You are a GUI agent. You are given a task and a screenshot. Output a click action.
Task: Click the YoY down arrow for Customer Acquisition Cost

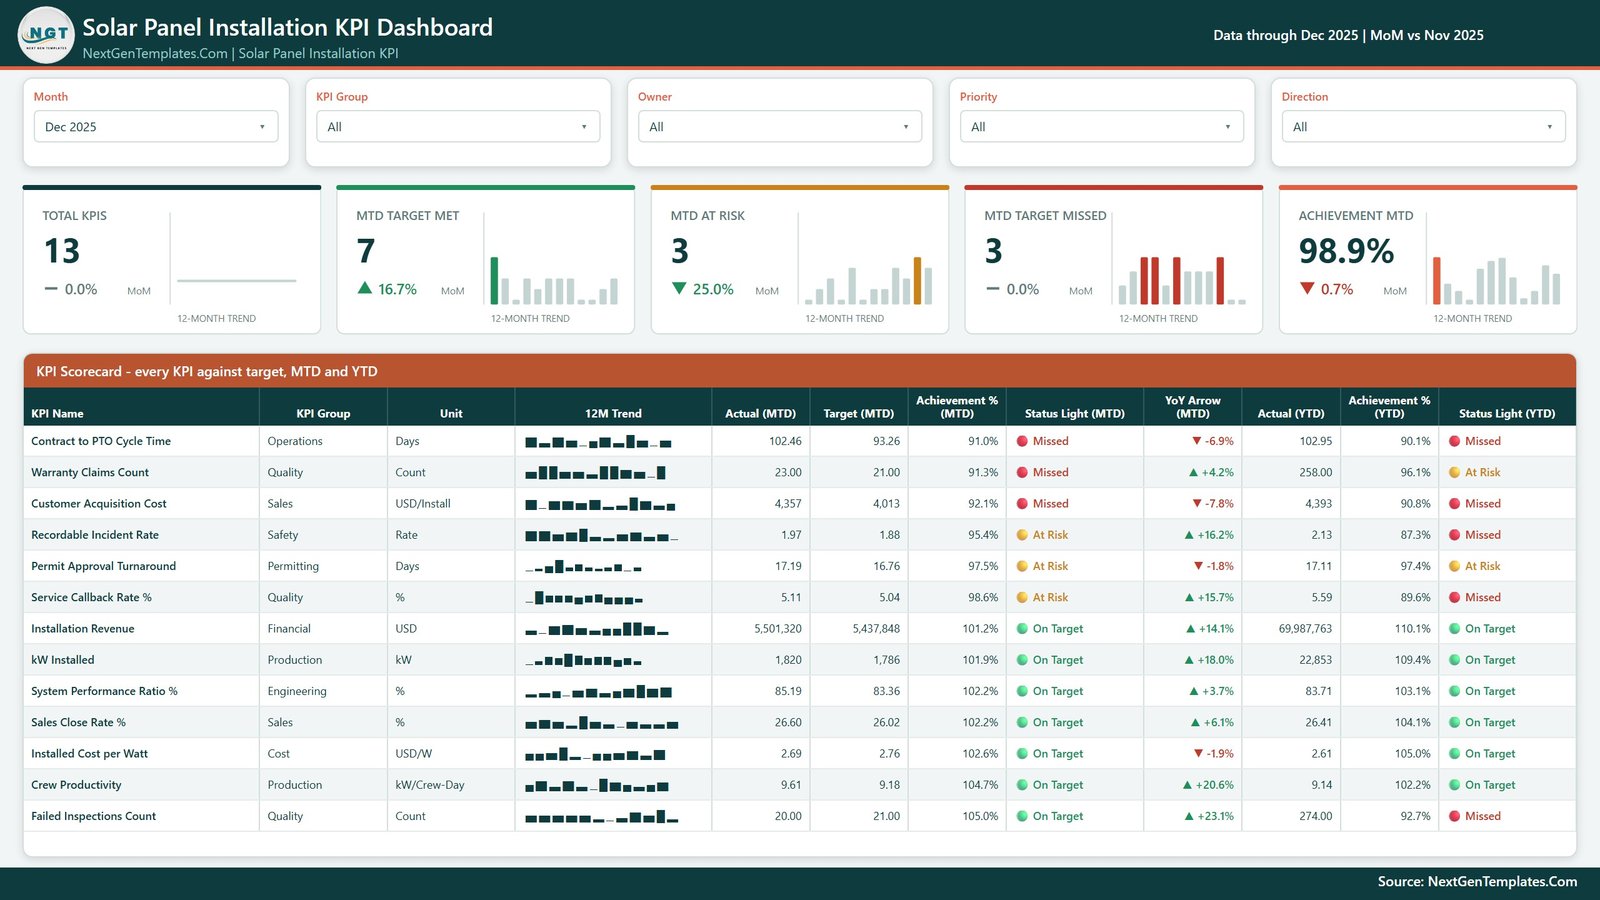point(1196,504)
